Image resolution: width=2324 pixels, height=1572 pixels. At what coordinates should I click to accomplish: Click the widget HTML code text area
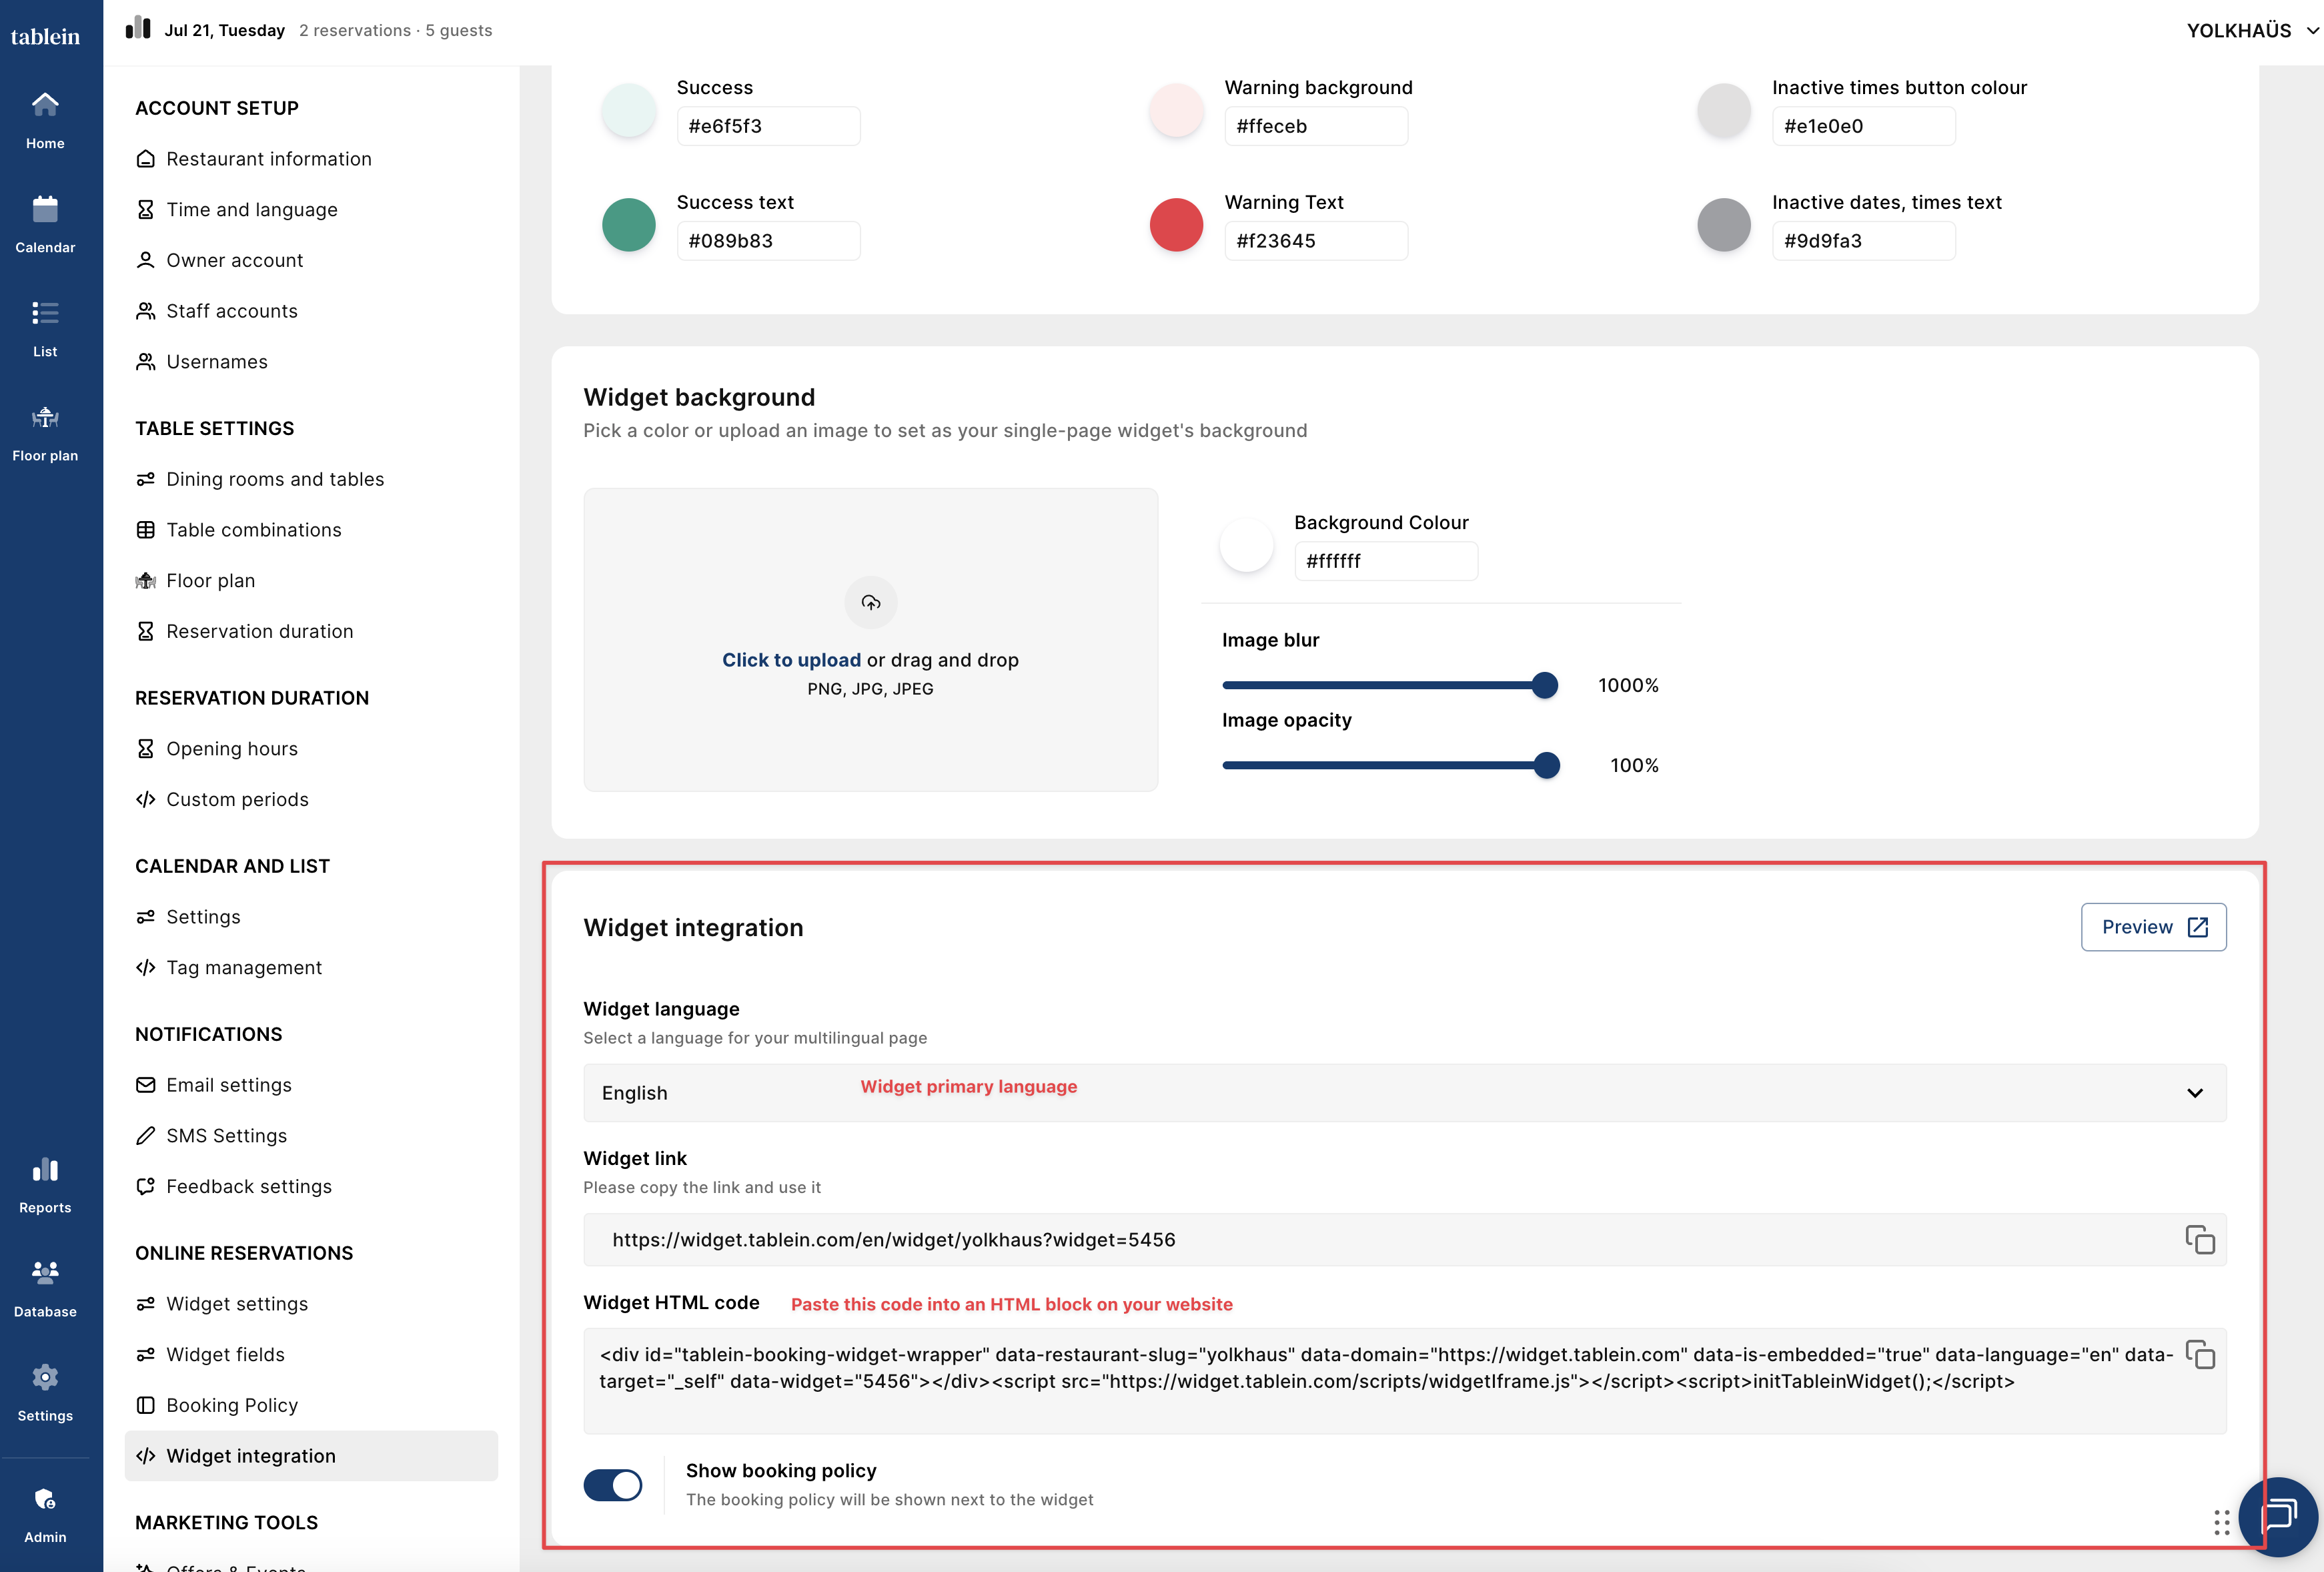tap(1404, 1380)
